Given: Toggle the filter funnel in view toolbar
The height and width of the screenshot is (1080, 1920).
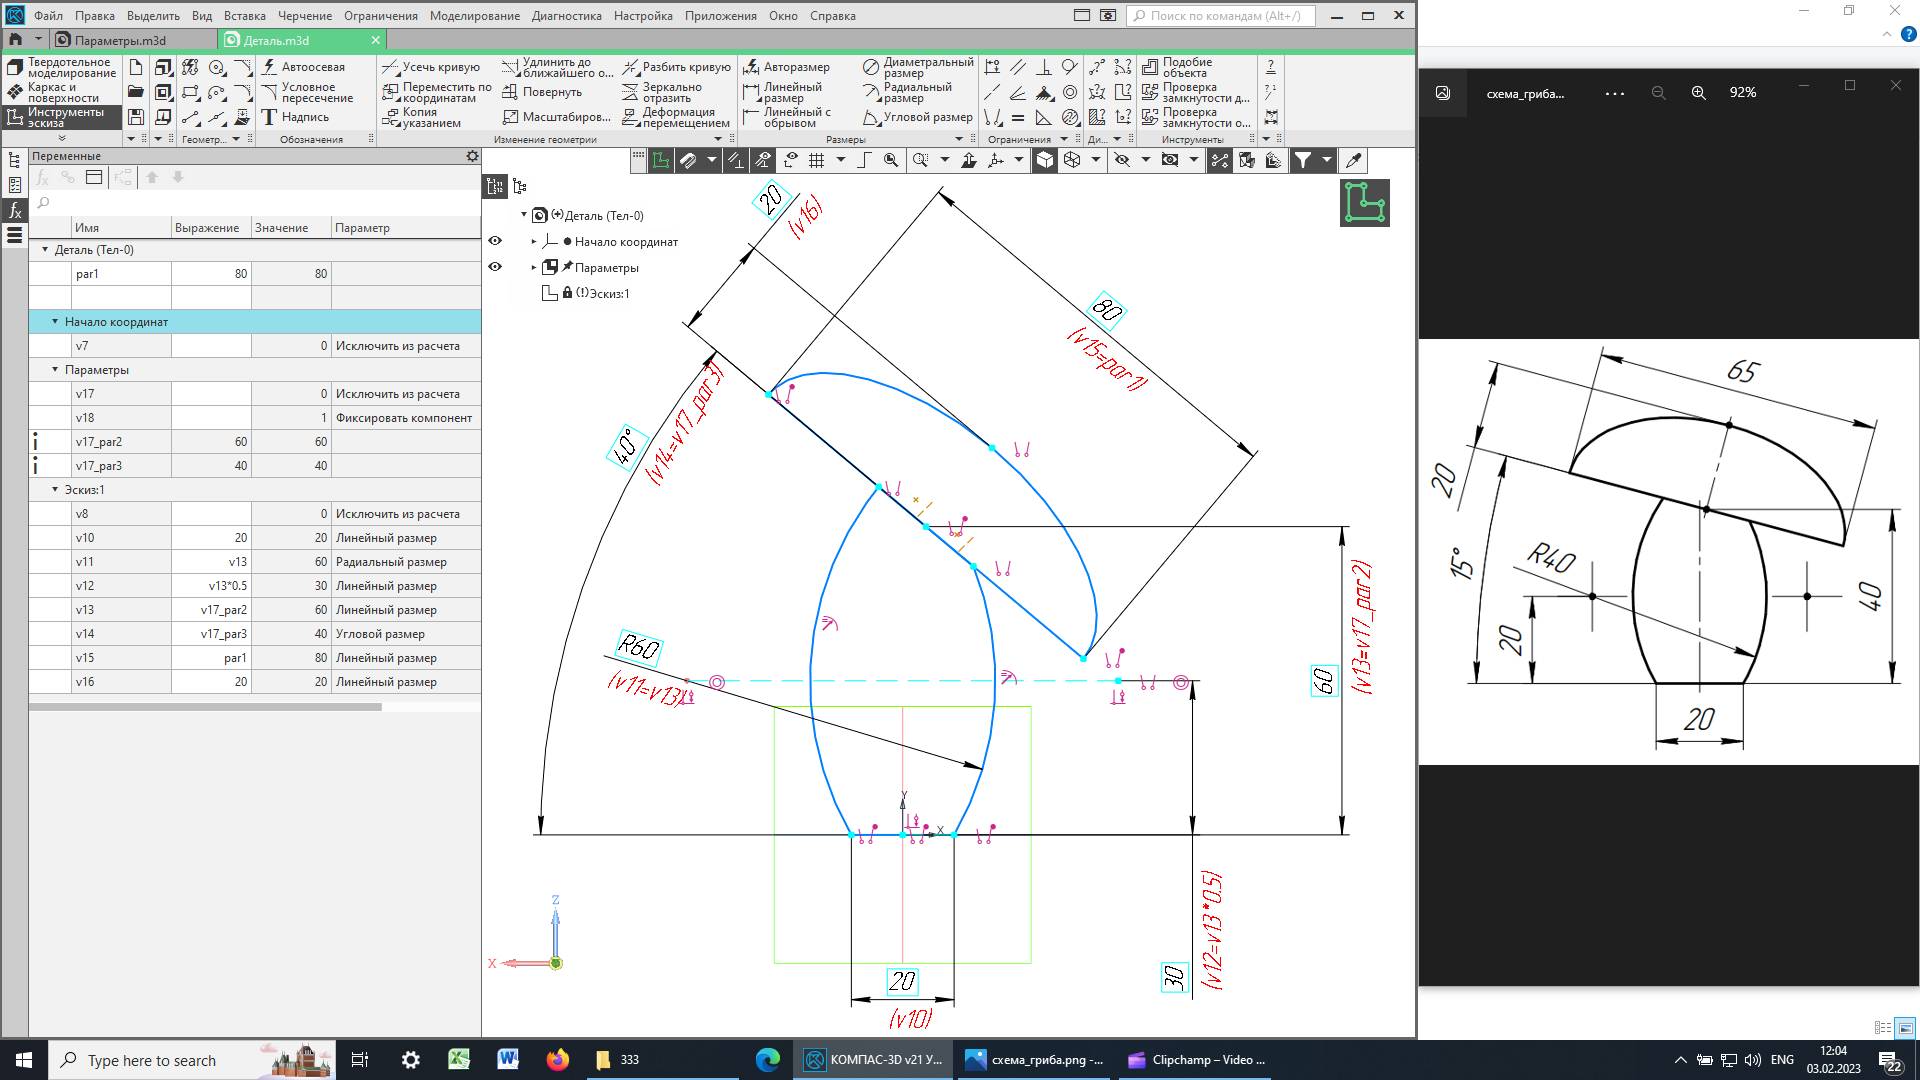Looking at the screenshot, I should click(x=1303, y=160).
